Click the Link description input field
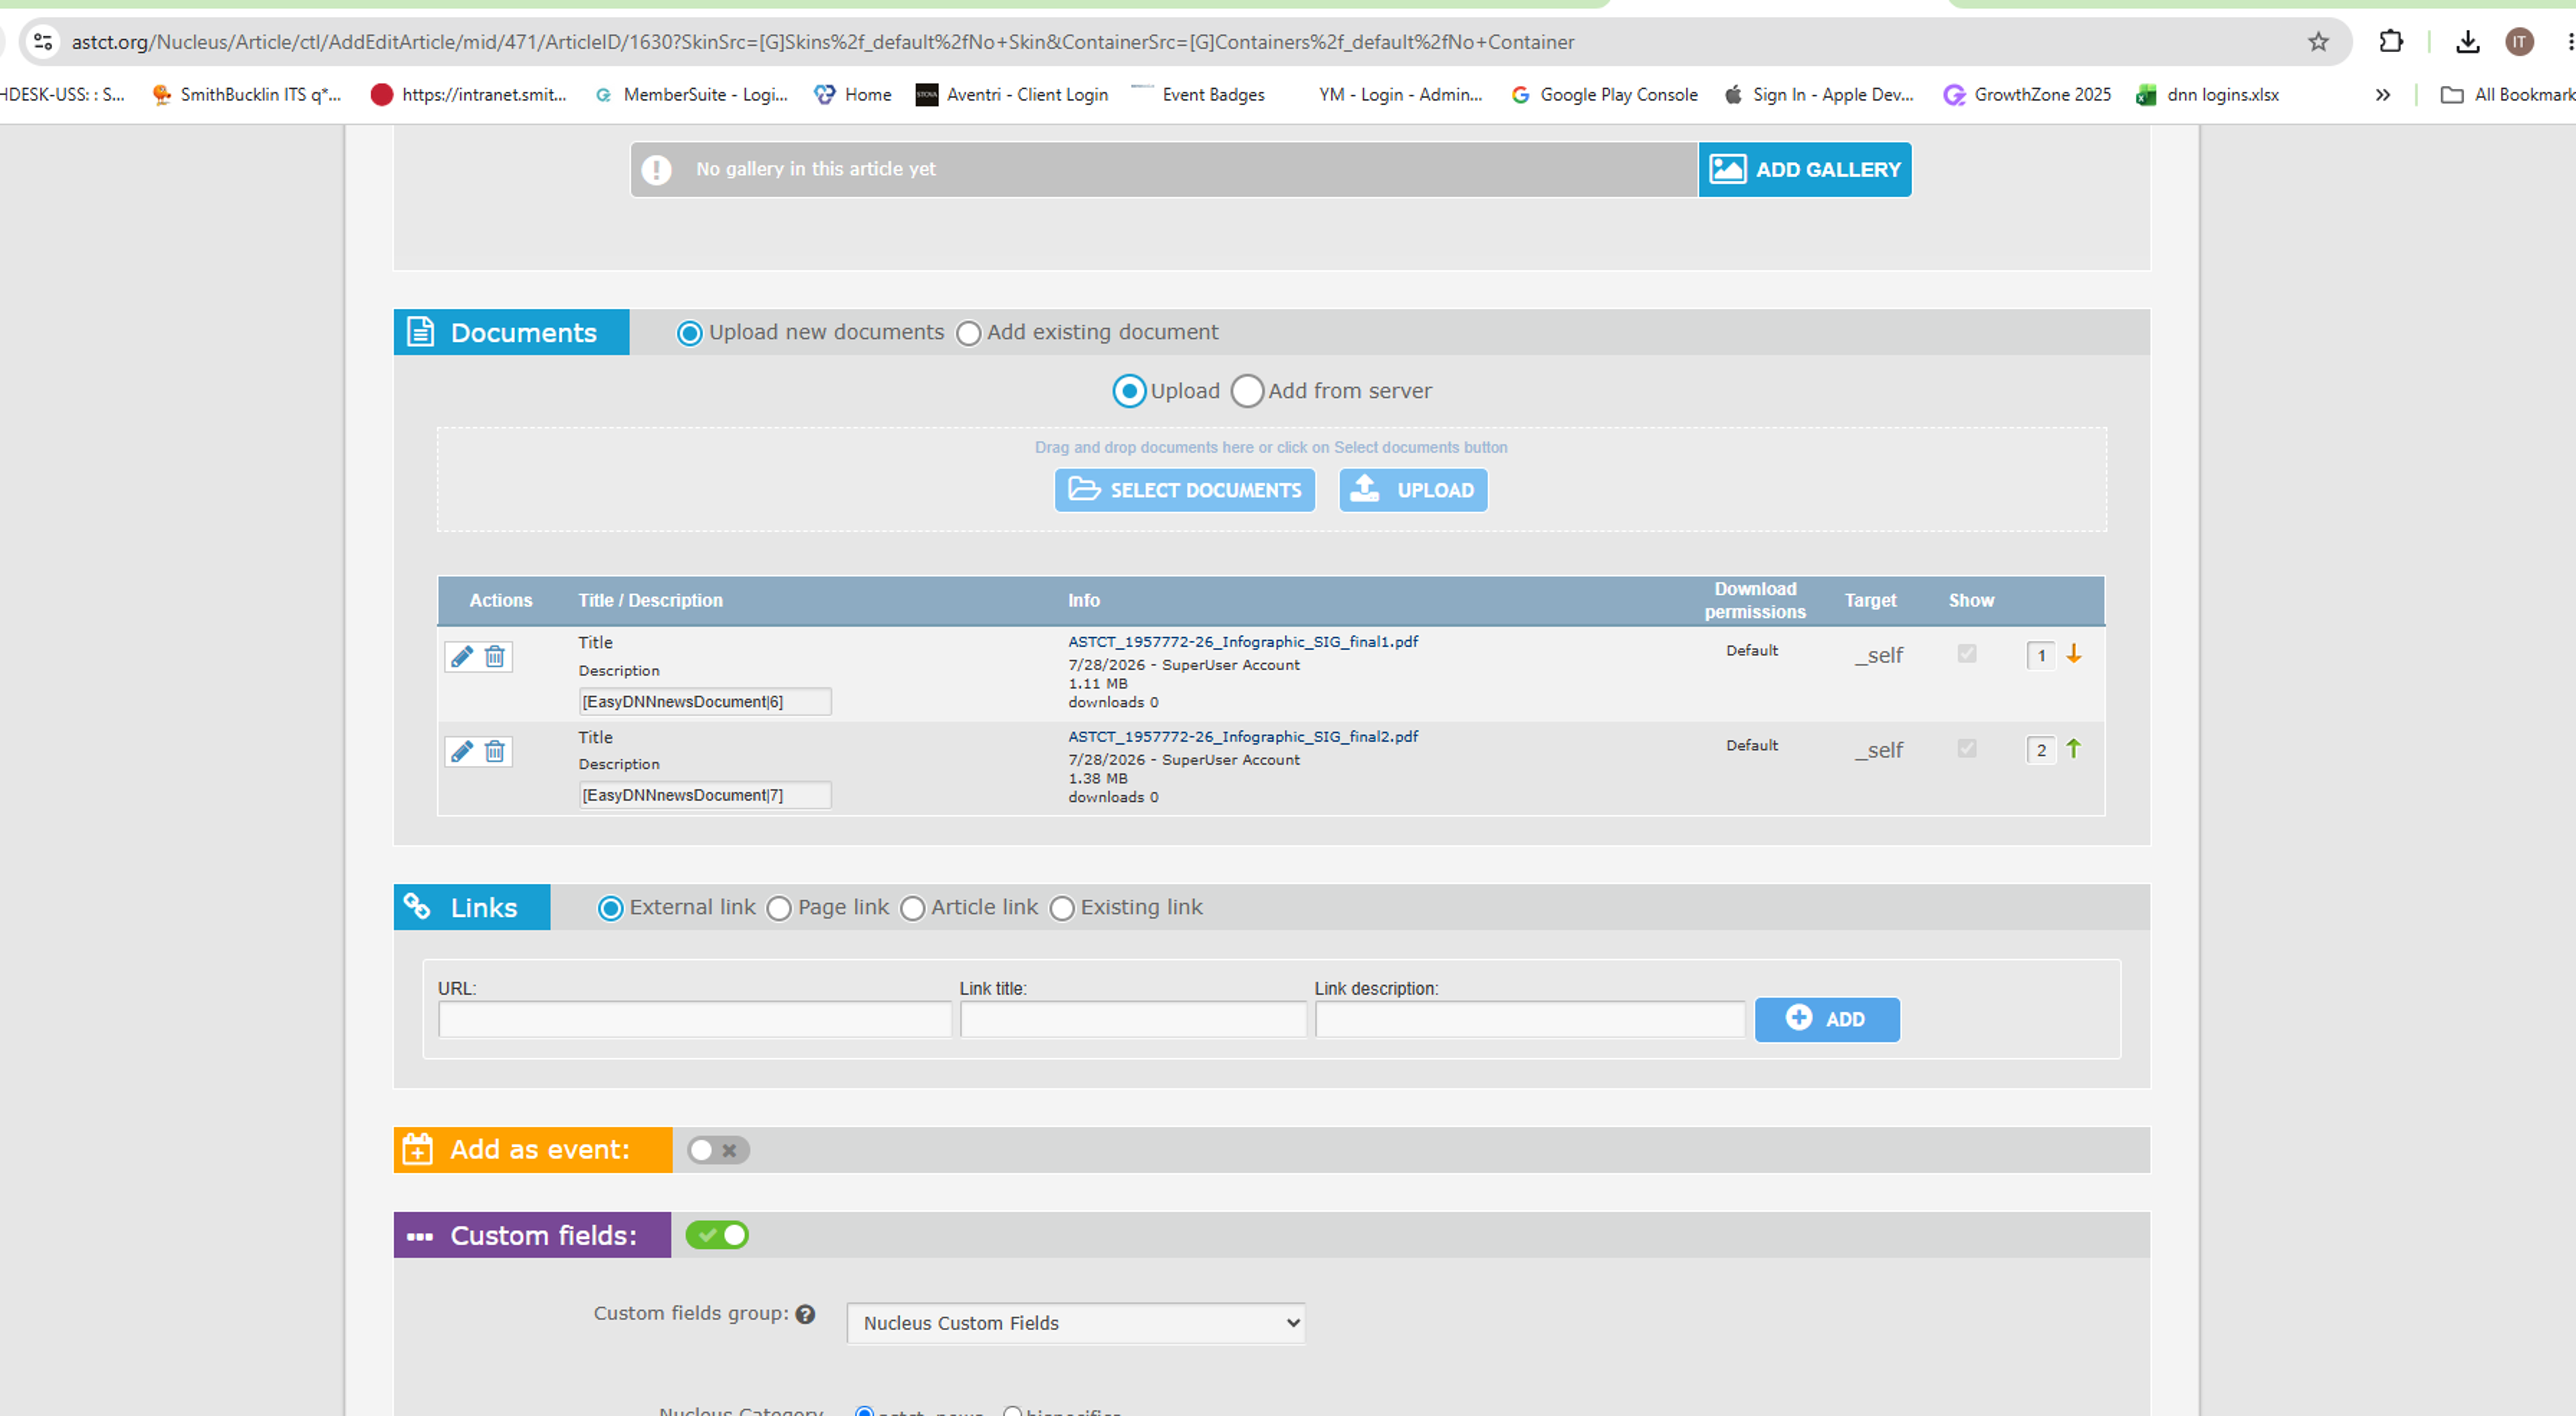Viewport: 2576px width, 1416px height. coord(1529,1019)
